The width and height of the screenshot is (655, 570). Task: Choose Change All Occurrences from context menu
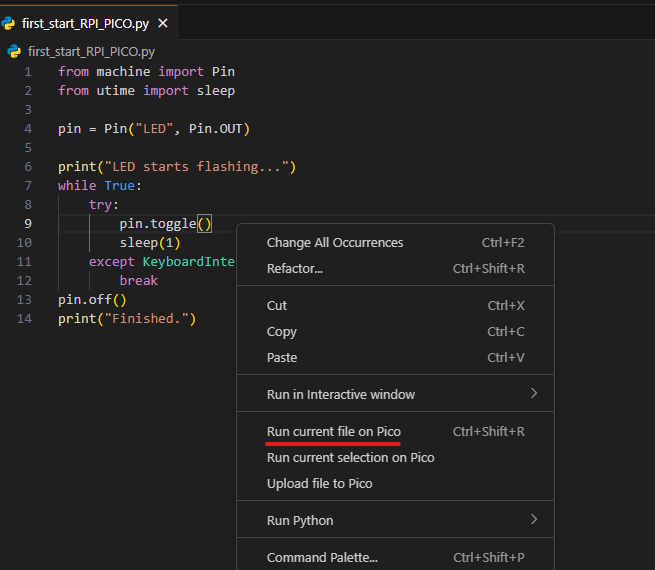tap(395, 243)
